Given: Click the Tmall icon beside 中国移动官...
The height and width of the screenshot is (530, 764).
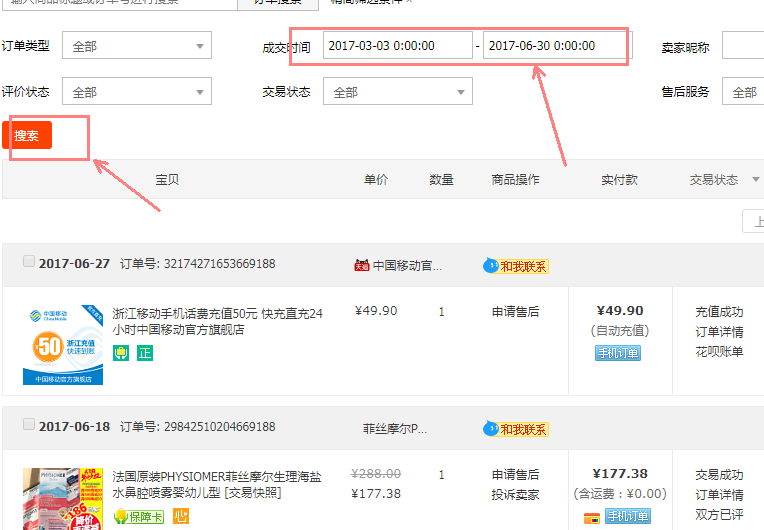Looking at the screenshot, I should pyautogui.click(x=362, y=265).
